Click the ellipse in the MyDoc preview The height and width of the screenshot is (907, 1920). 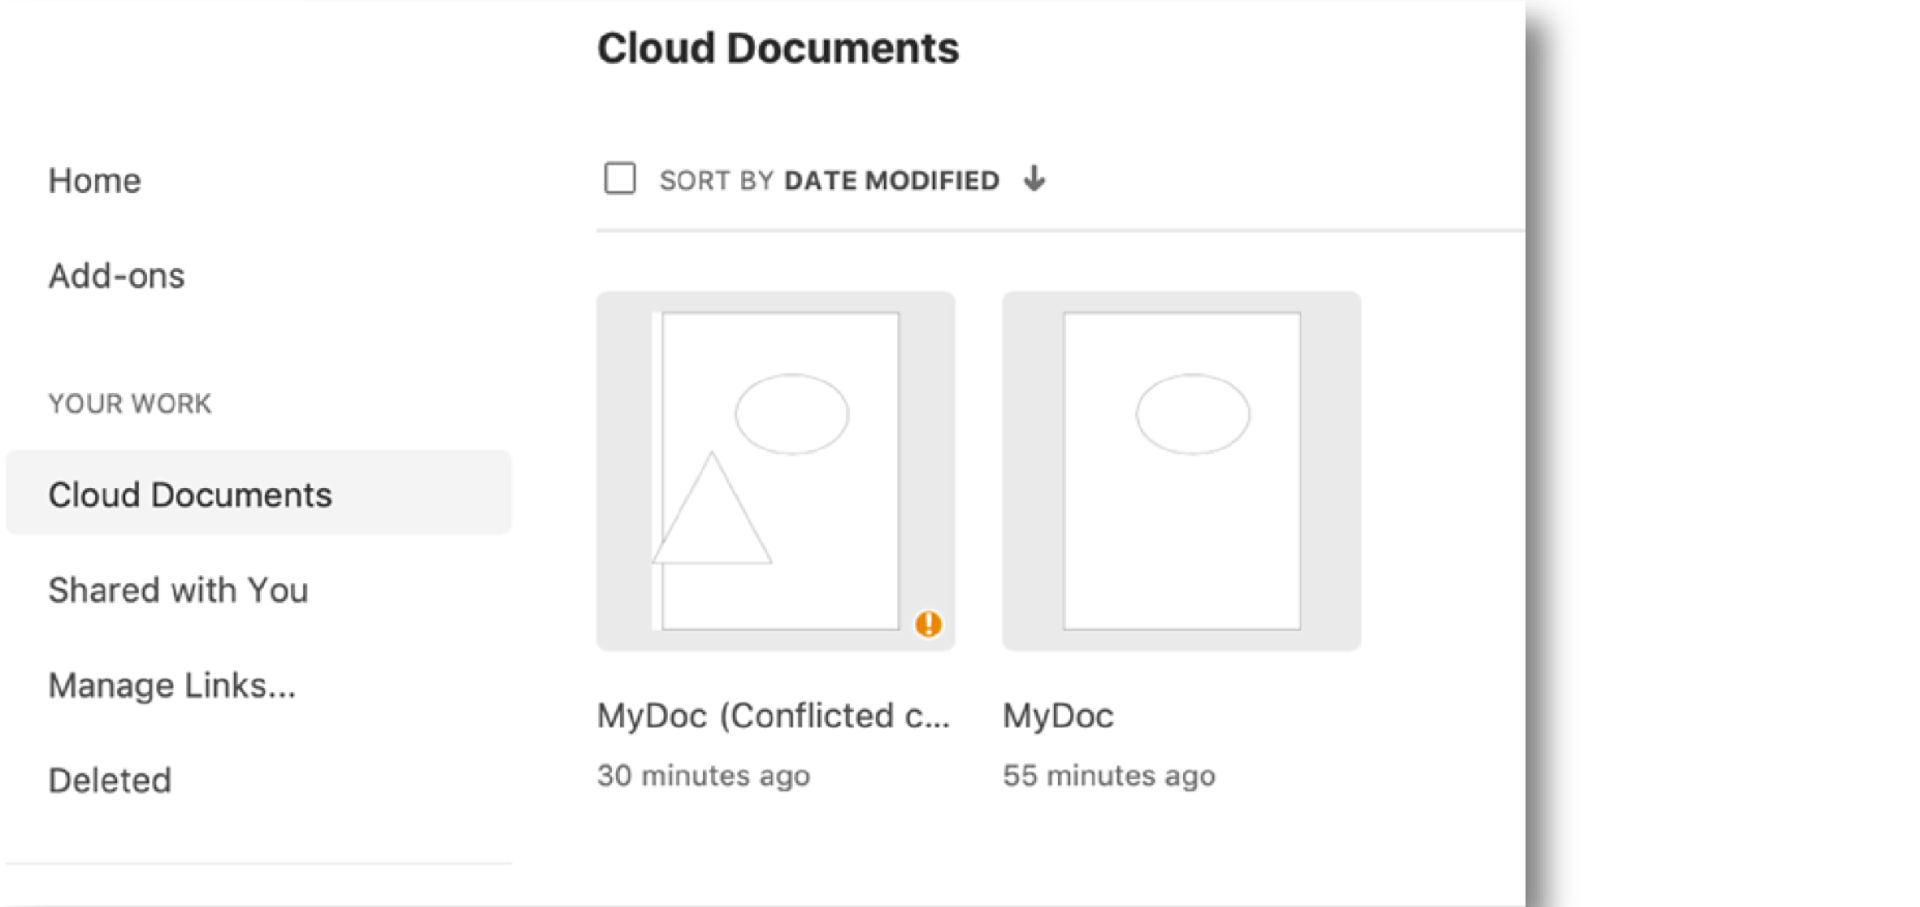[x=1192, y=414]
